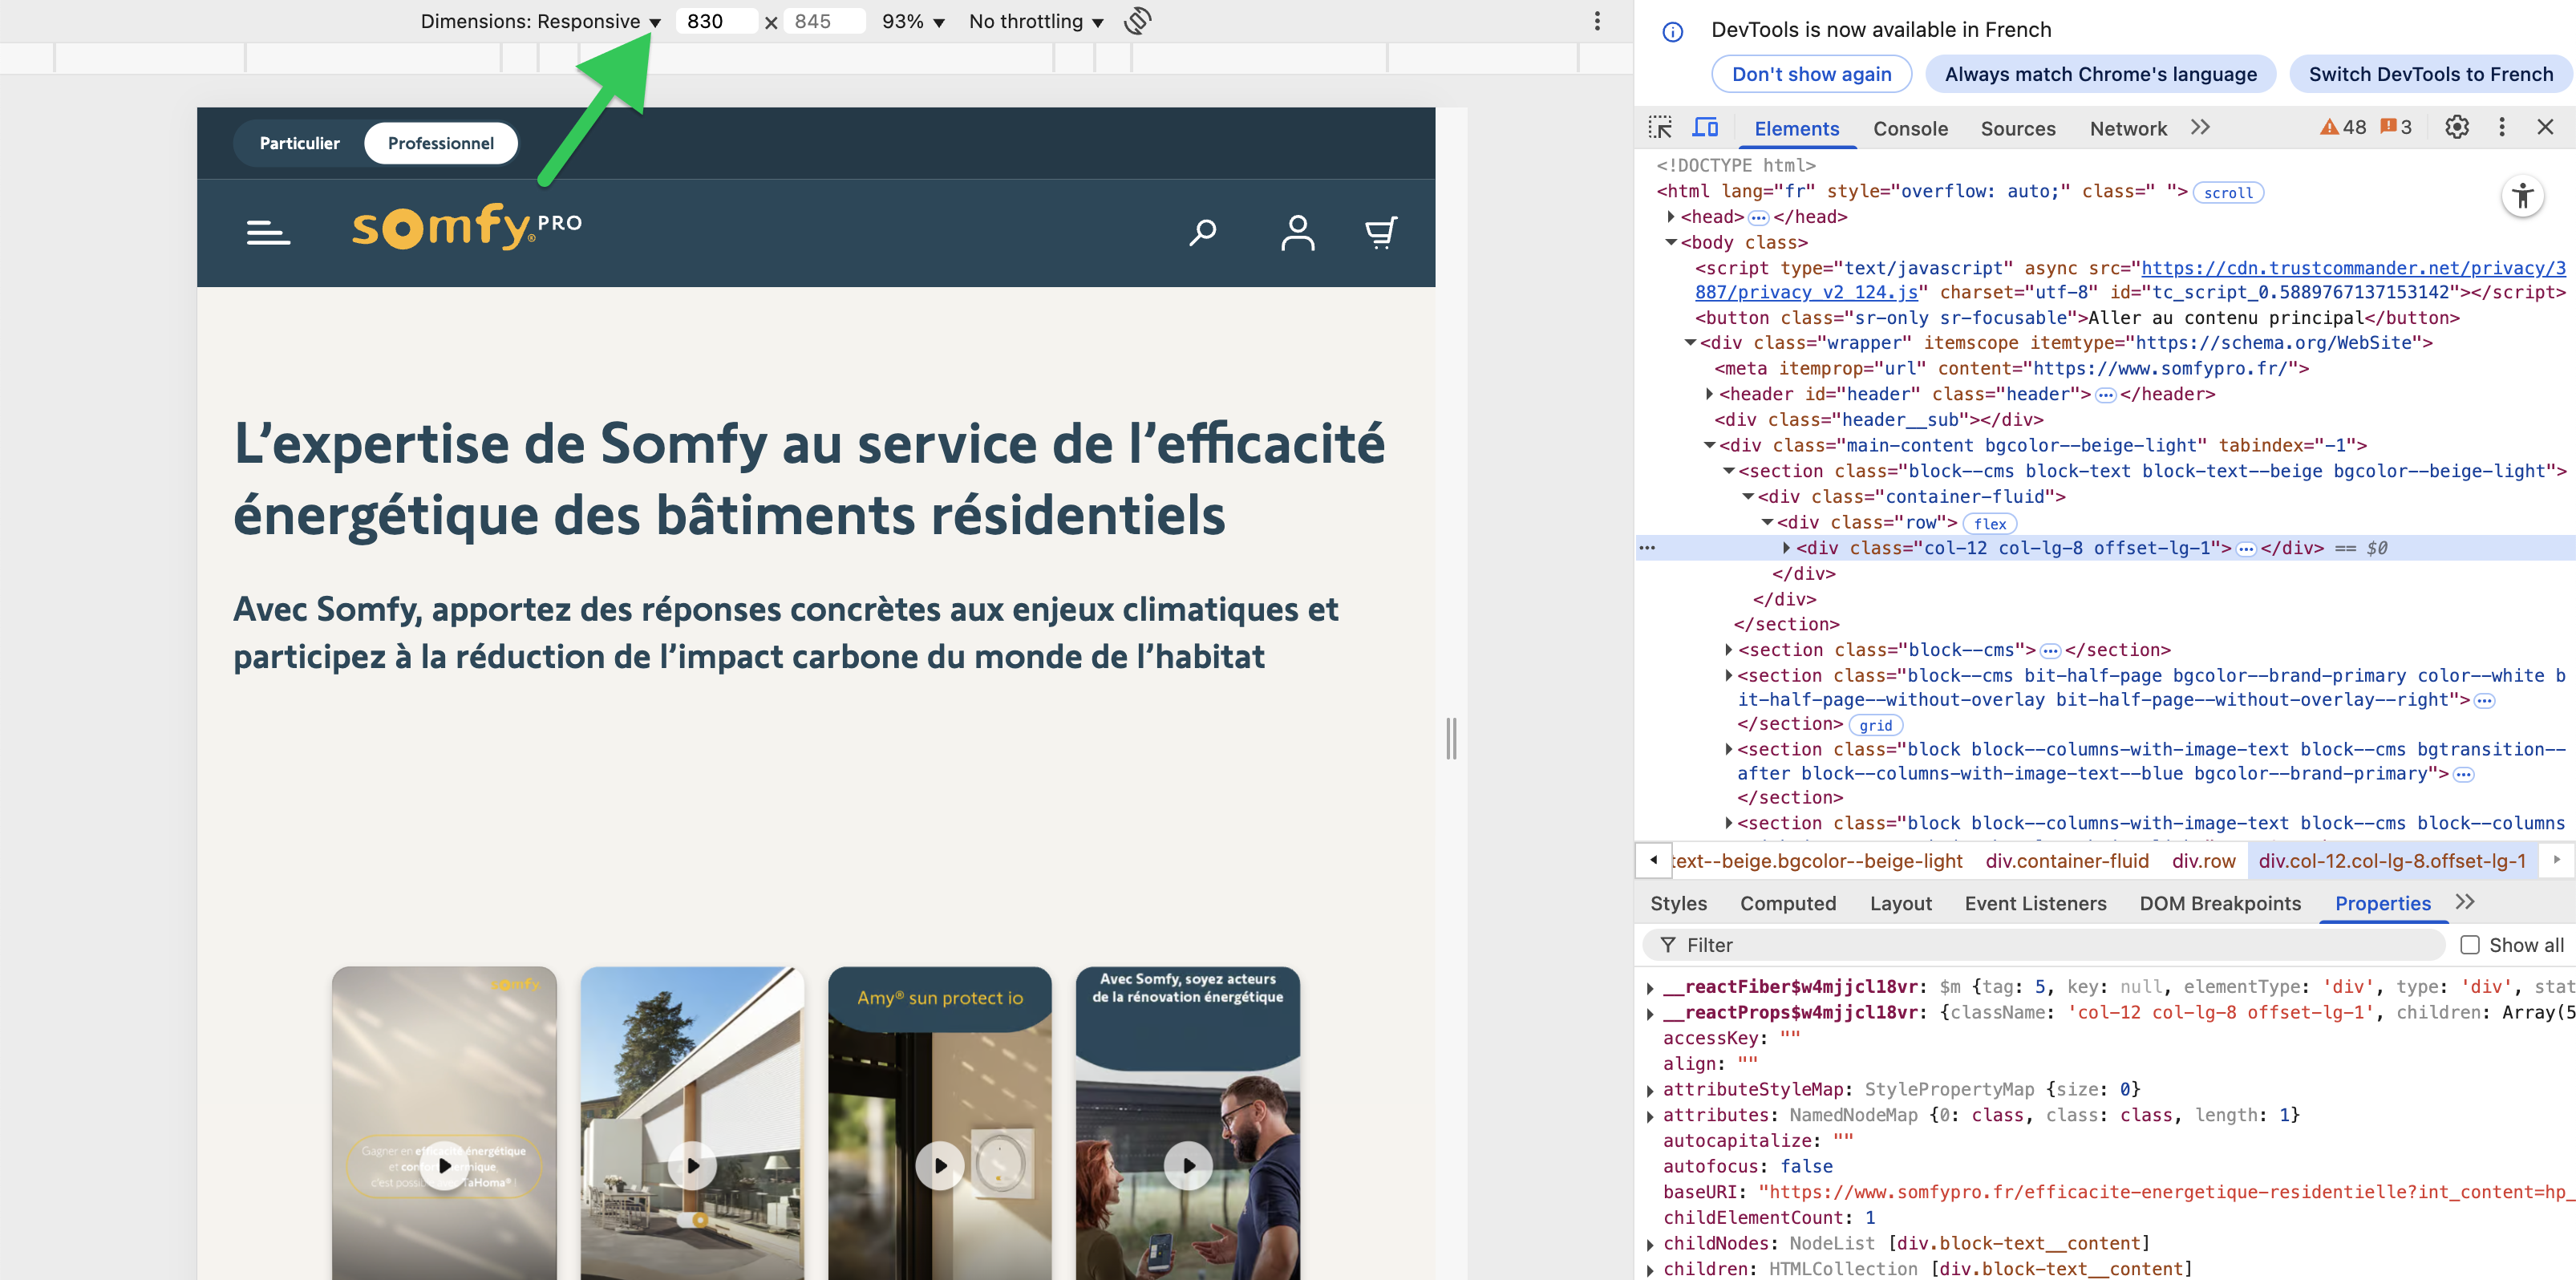This screenshot has height=1280, width=2576.
Task: Enable the Show all checkbox
Action: click(2470, 944)
